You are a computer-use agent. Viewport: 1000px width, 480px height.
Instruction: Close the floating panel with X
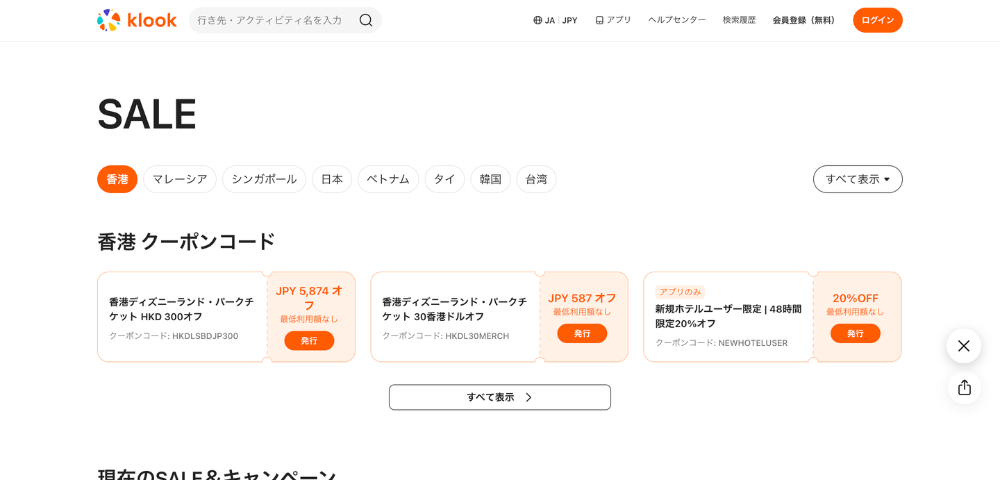pyautogui.click(x=964, y=346)
